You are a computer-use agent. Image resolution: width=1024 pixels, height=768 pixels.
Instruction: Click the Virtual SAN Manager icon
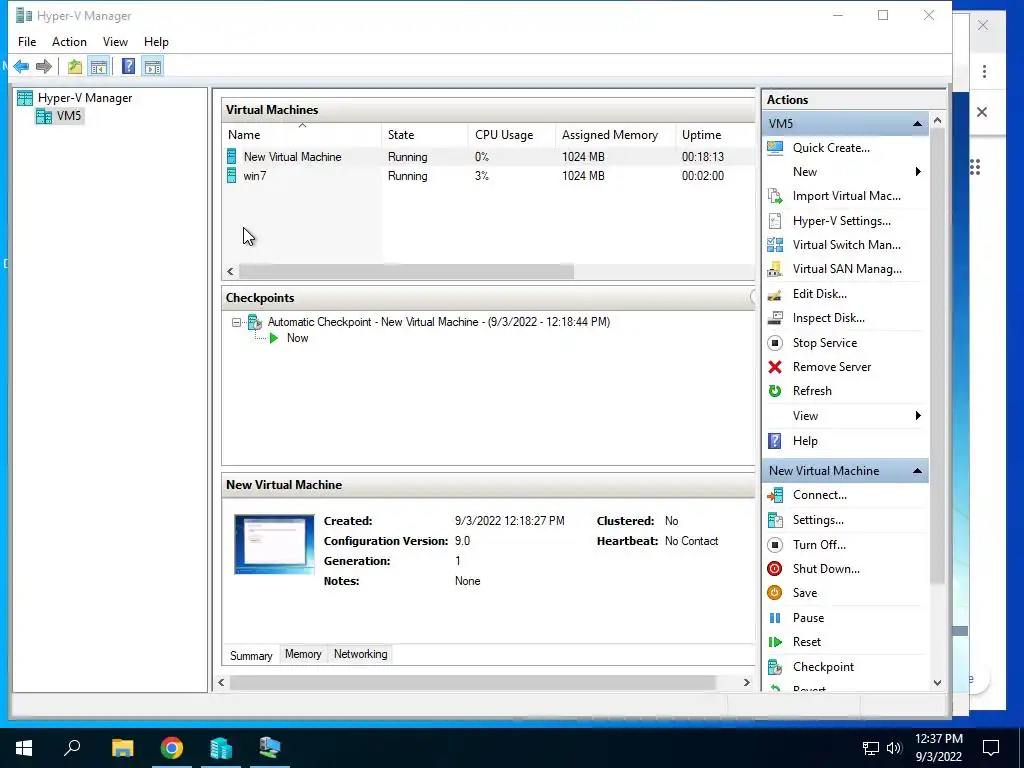click(775, 269)
